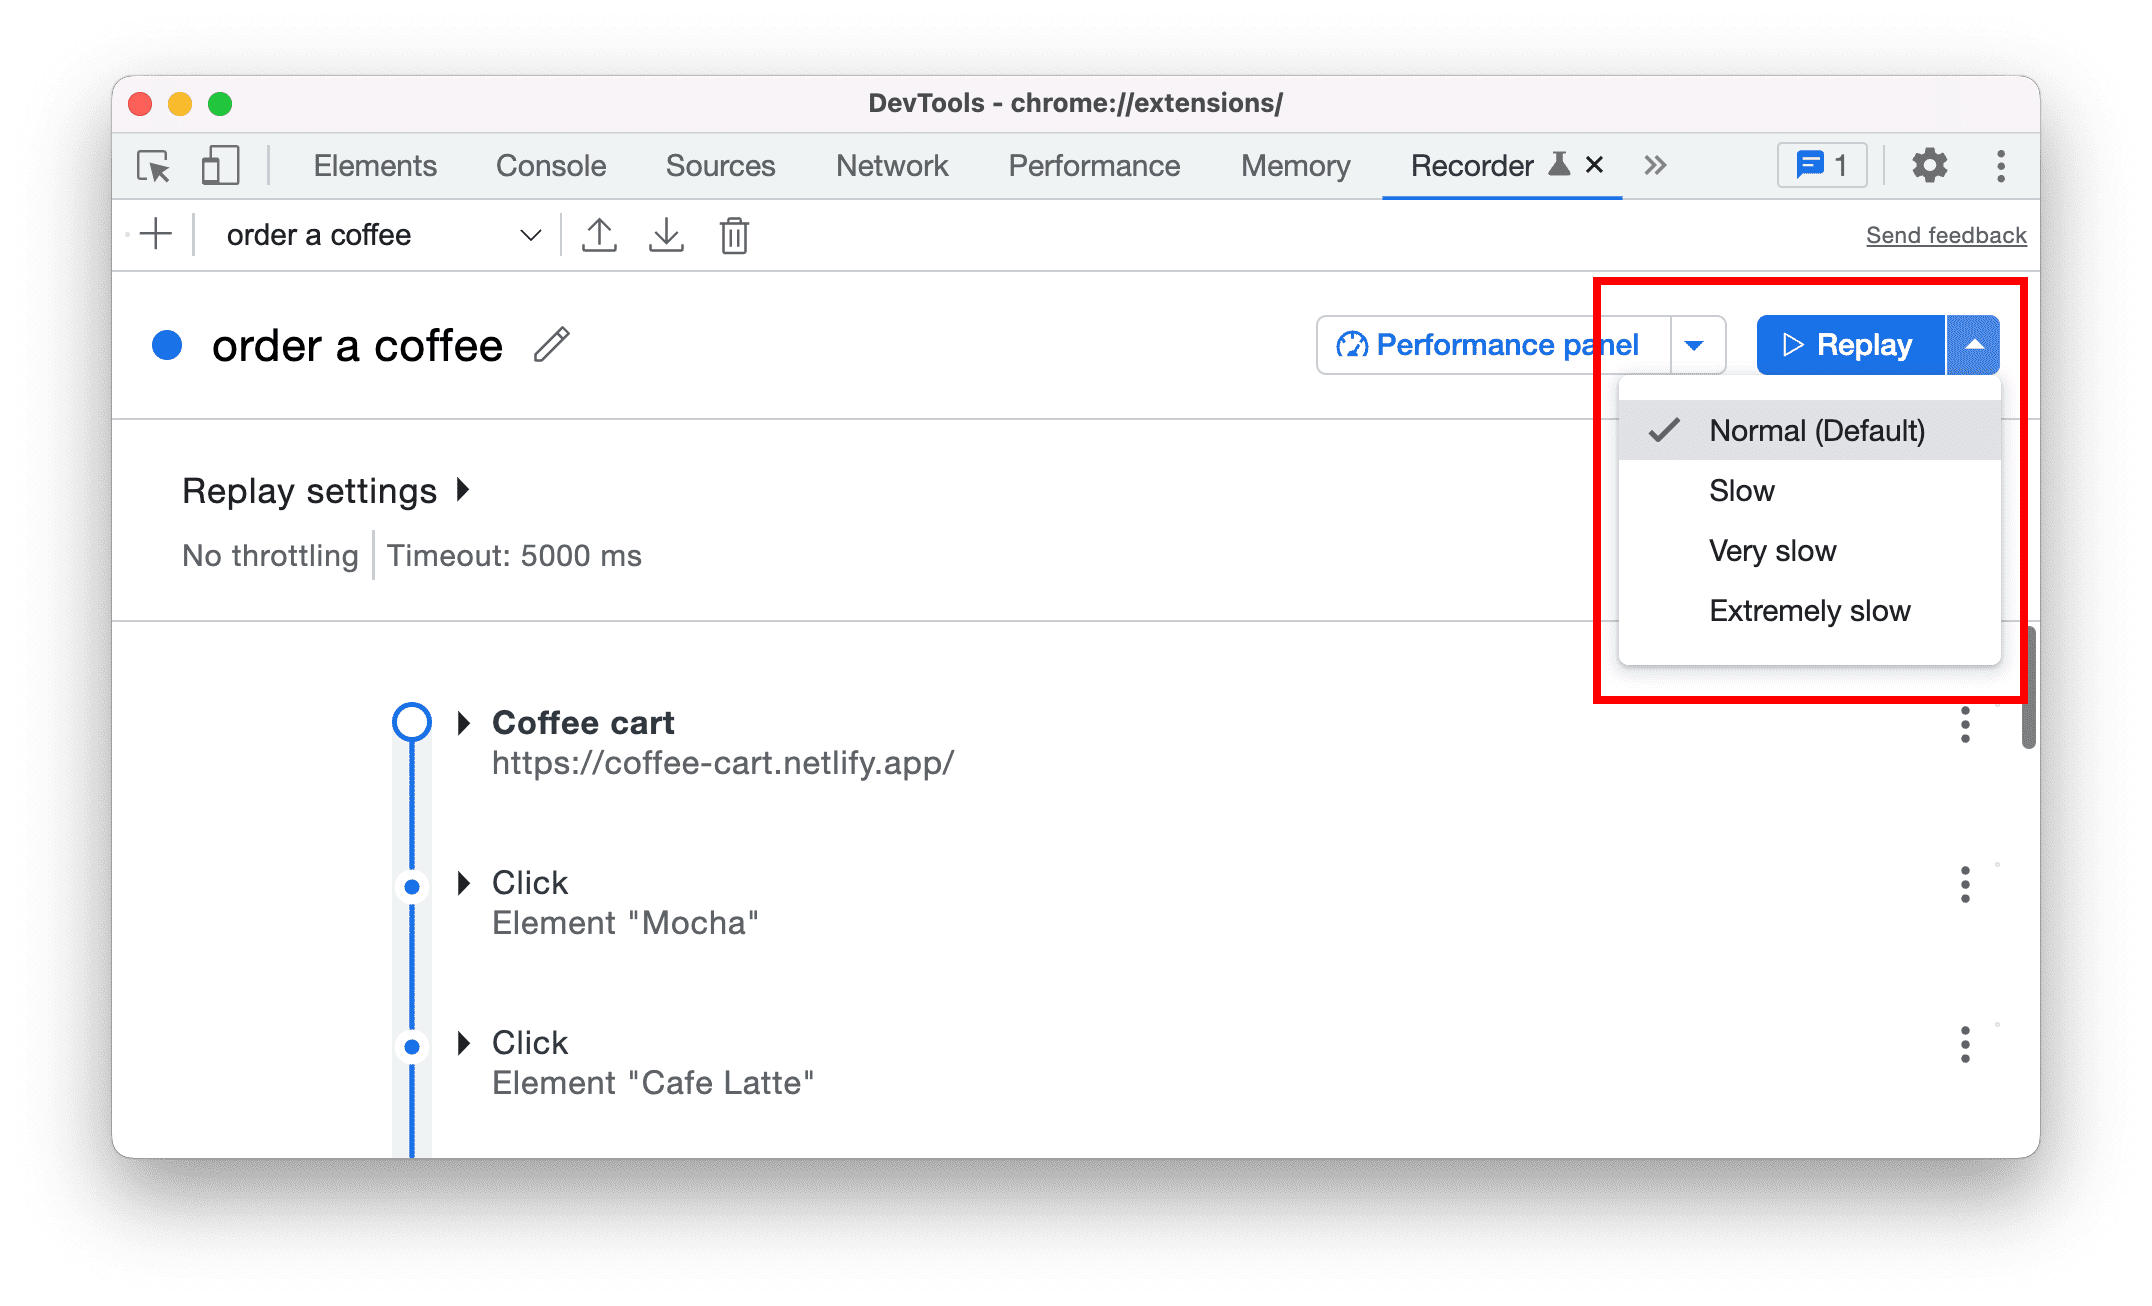Select Extremely slow replay speed
The height and width of the screenshot is (1306, 2152).
(x=1806, y=612)
